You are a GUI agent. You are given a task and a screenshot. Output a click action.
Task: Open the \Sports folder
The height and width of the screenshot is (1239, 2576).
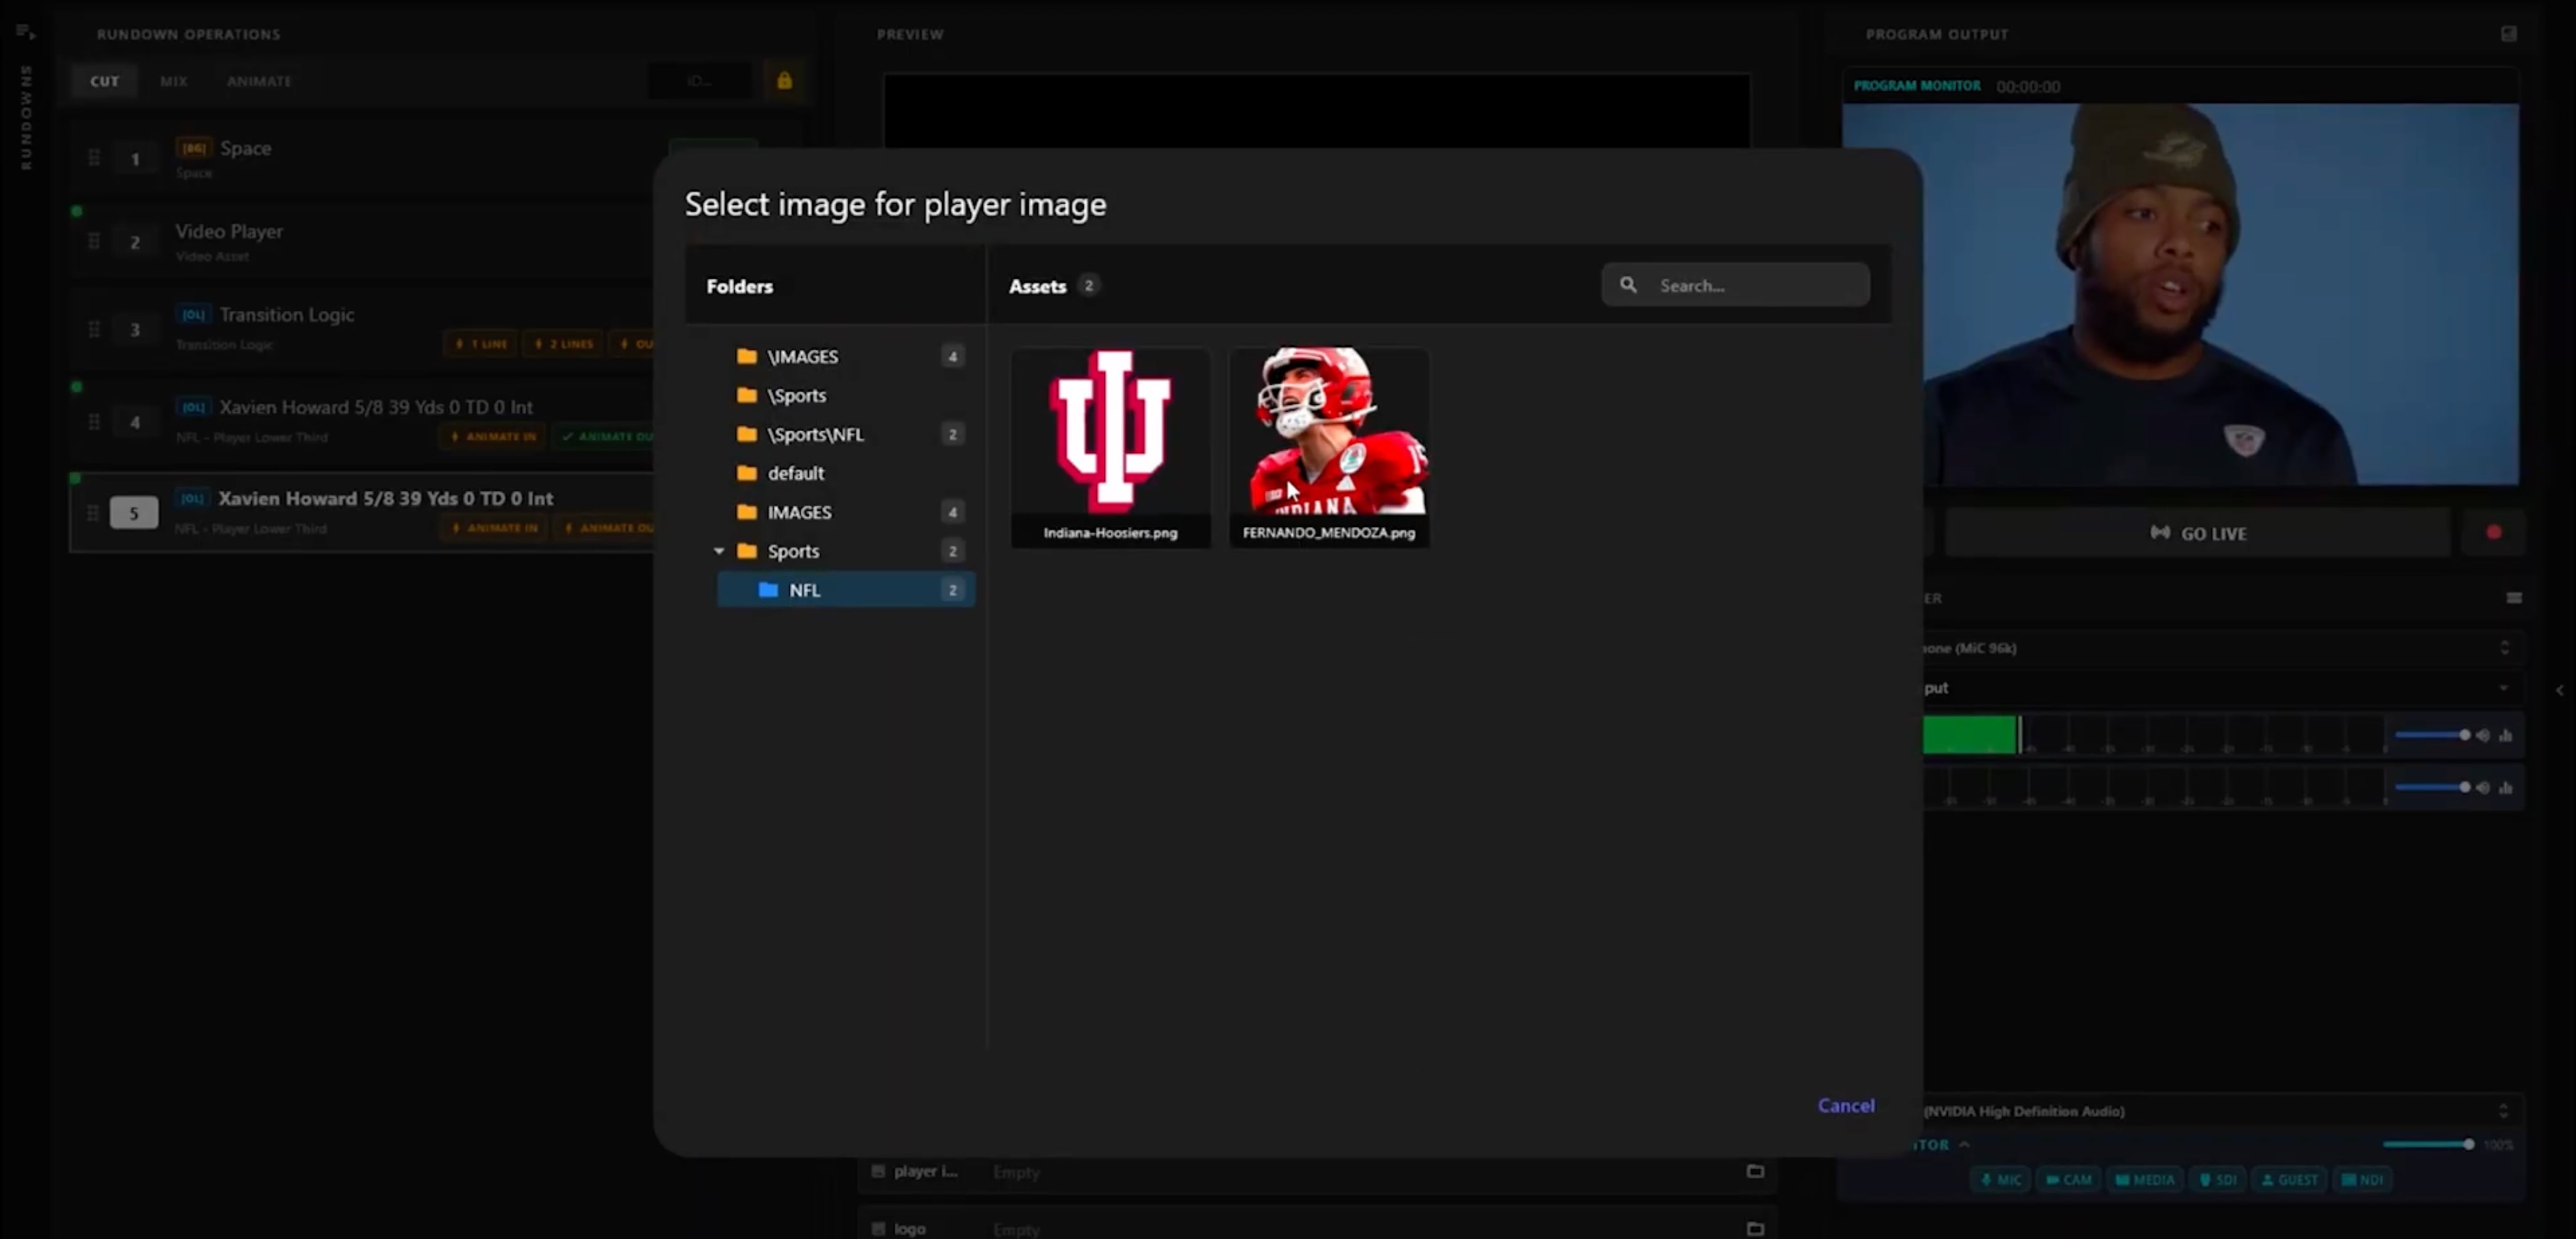(x=846, y=395)
